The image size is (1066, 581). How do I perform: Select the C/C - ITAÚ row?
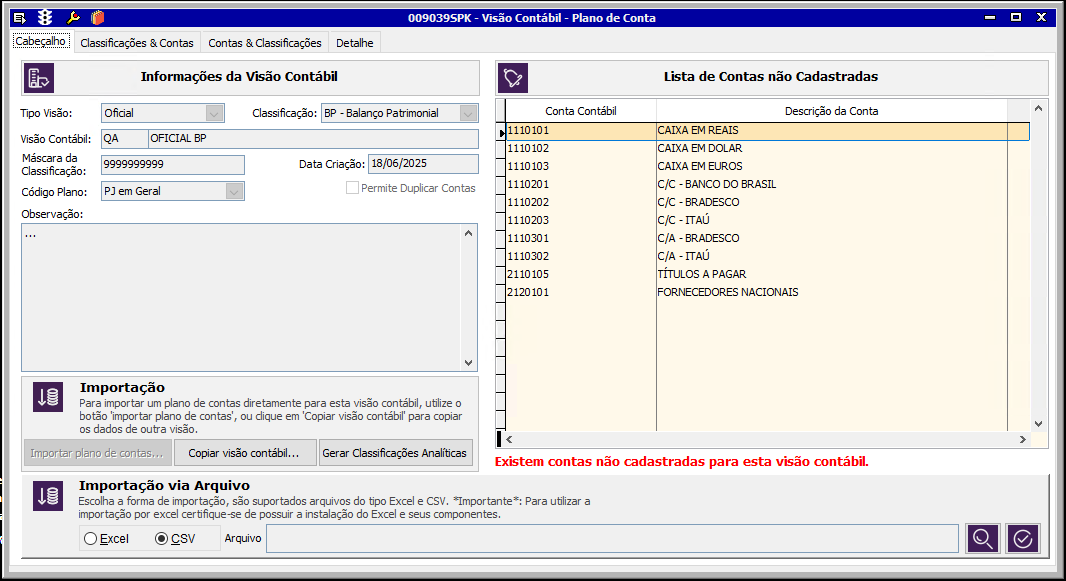[x=768, y=220]
